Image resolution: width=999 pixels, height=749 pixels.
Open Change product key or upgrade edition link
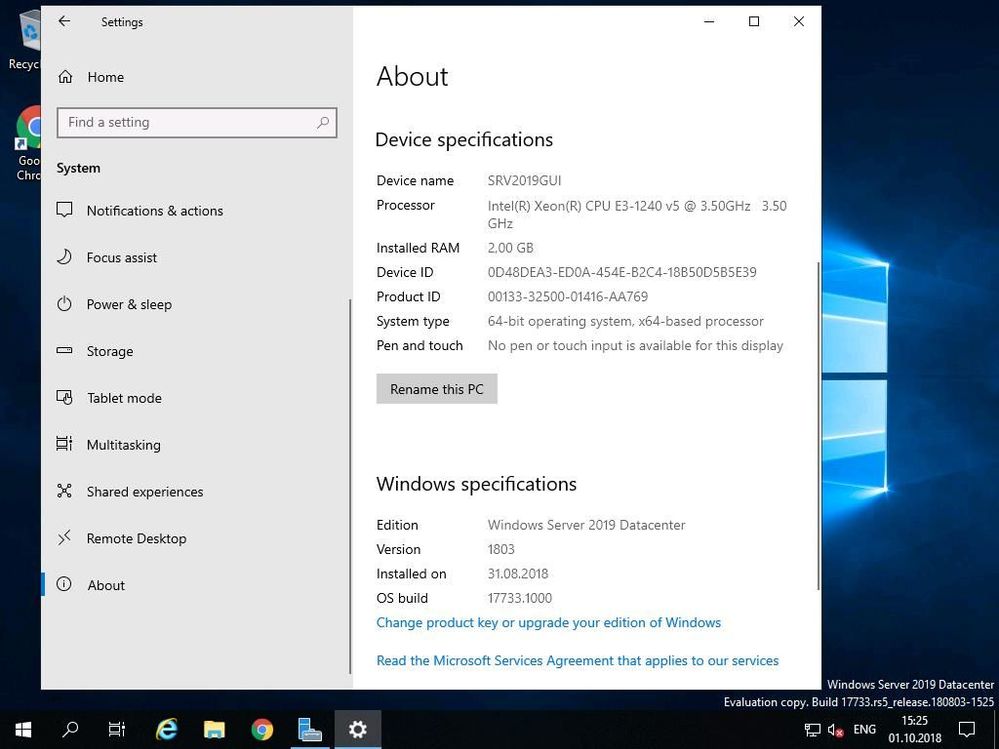coord(549,622)
